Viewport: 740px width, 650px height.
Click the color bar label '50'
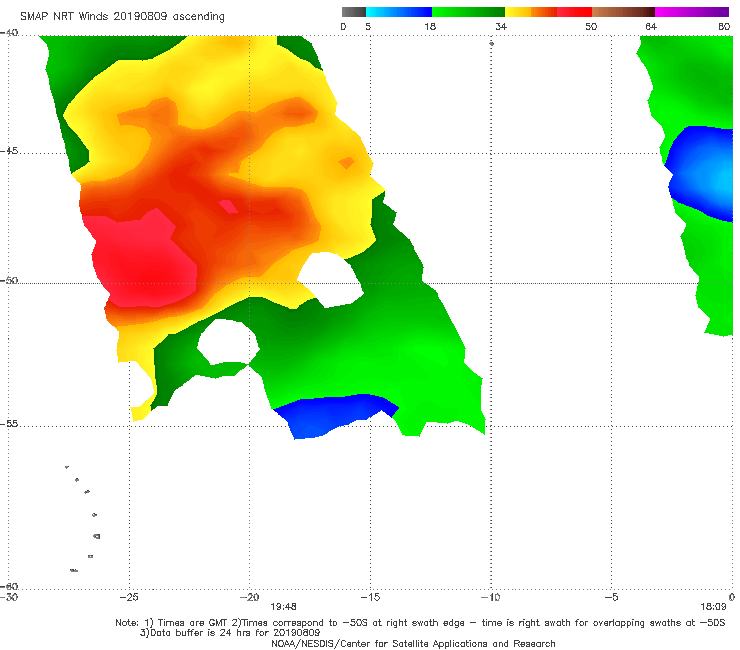pyautogui.click(x=591, y=26)
